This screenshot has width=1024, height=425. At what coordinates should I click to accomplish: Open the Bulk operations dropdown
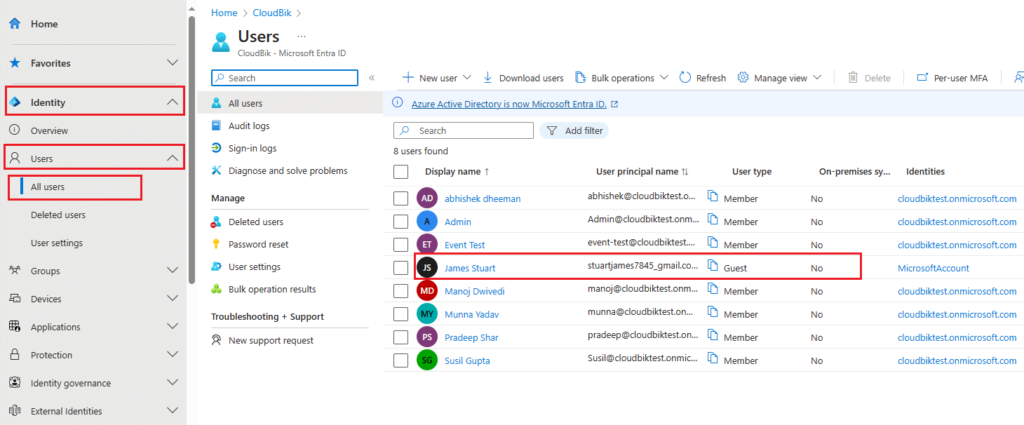621,78
